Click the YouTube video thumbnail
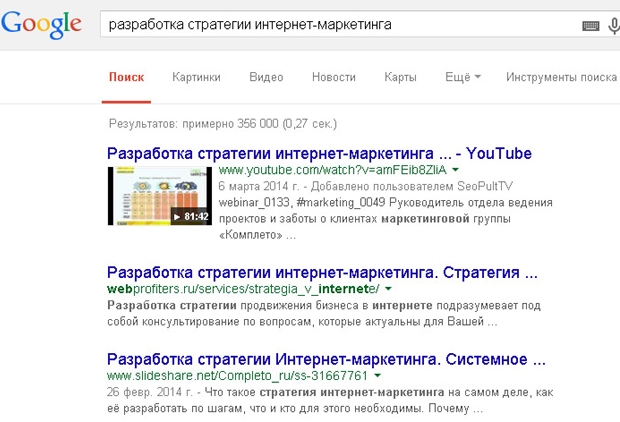 (160, 196)
